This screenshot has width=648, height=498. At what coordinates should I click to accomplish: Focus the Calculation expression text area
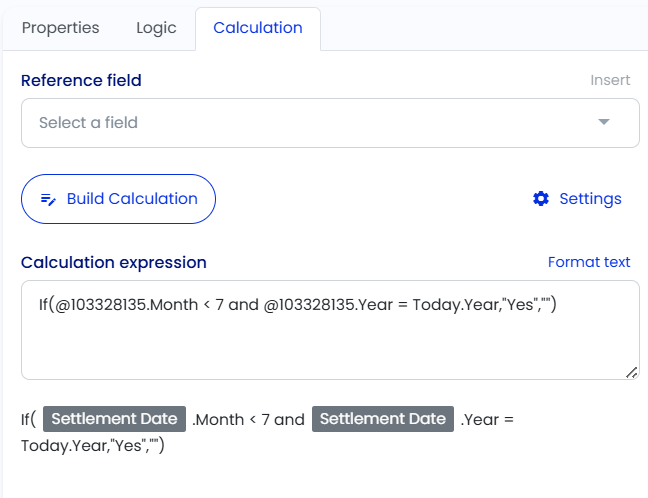coord(330,330)
